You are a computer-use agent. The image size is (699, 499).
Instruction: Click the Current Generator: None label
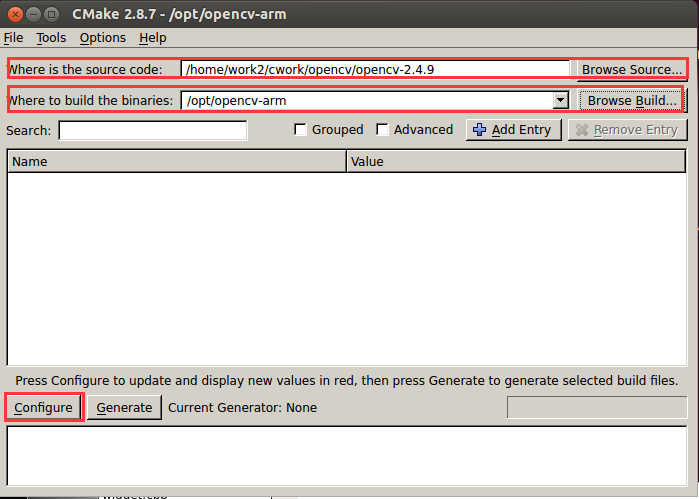tap(243, 408)
